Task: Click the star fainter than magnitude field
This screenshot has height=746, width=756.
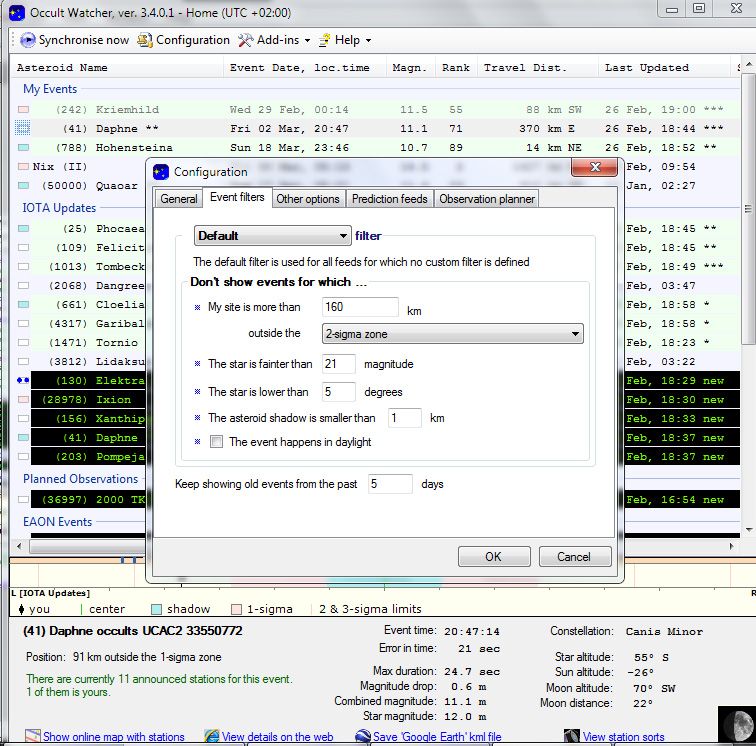Action: [338, 364]
